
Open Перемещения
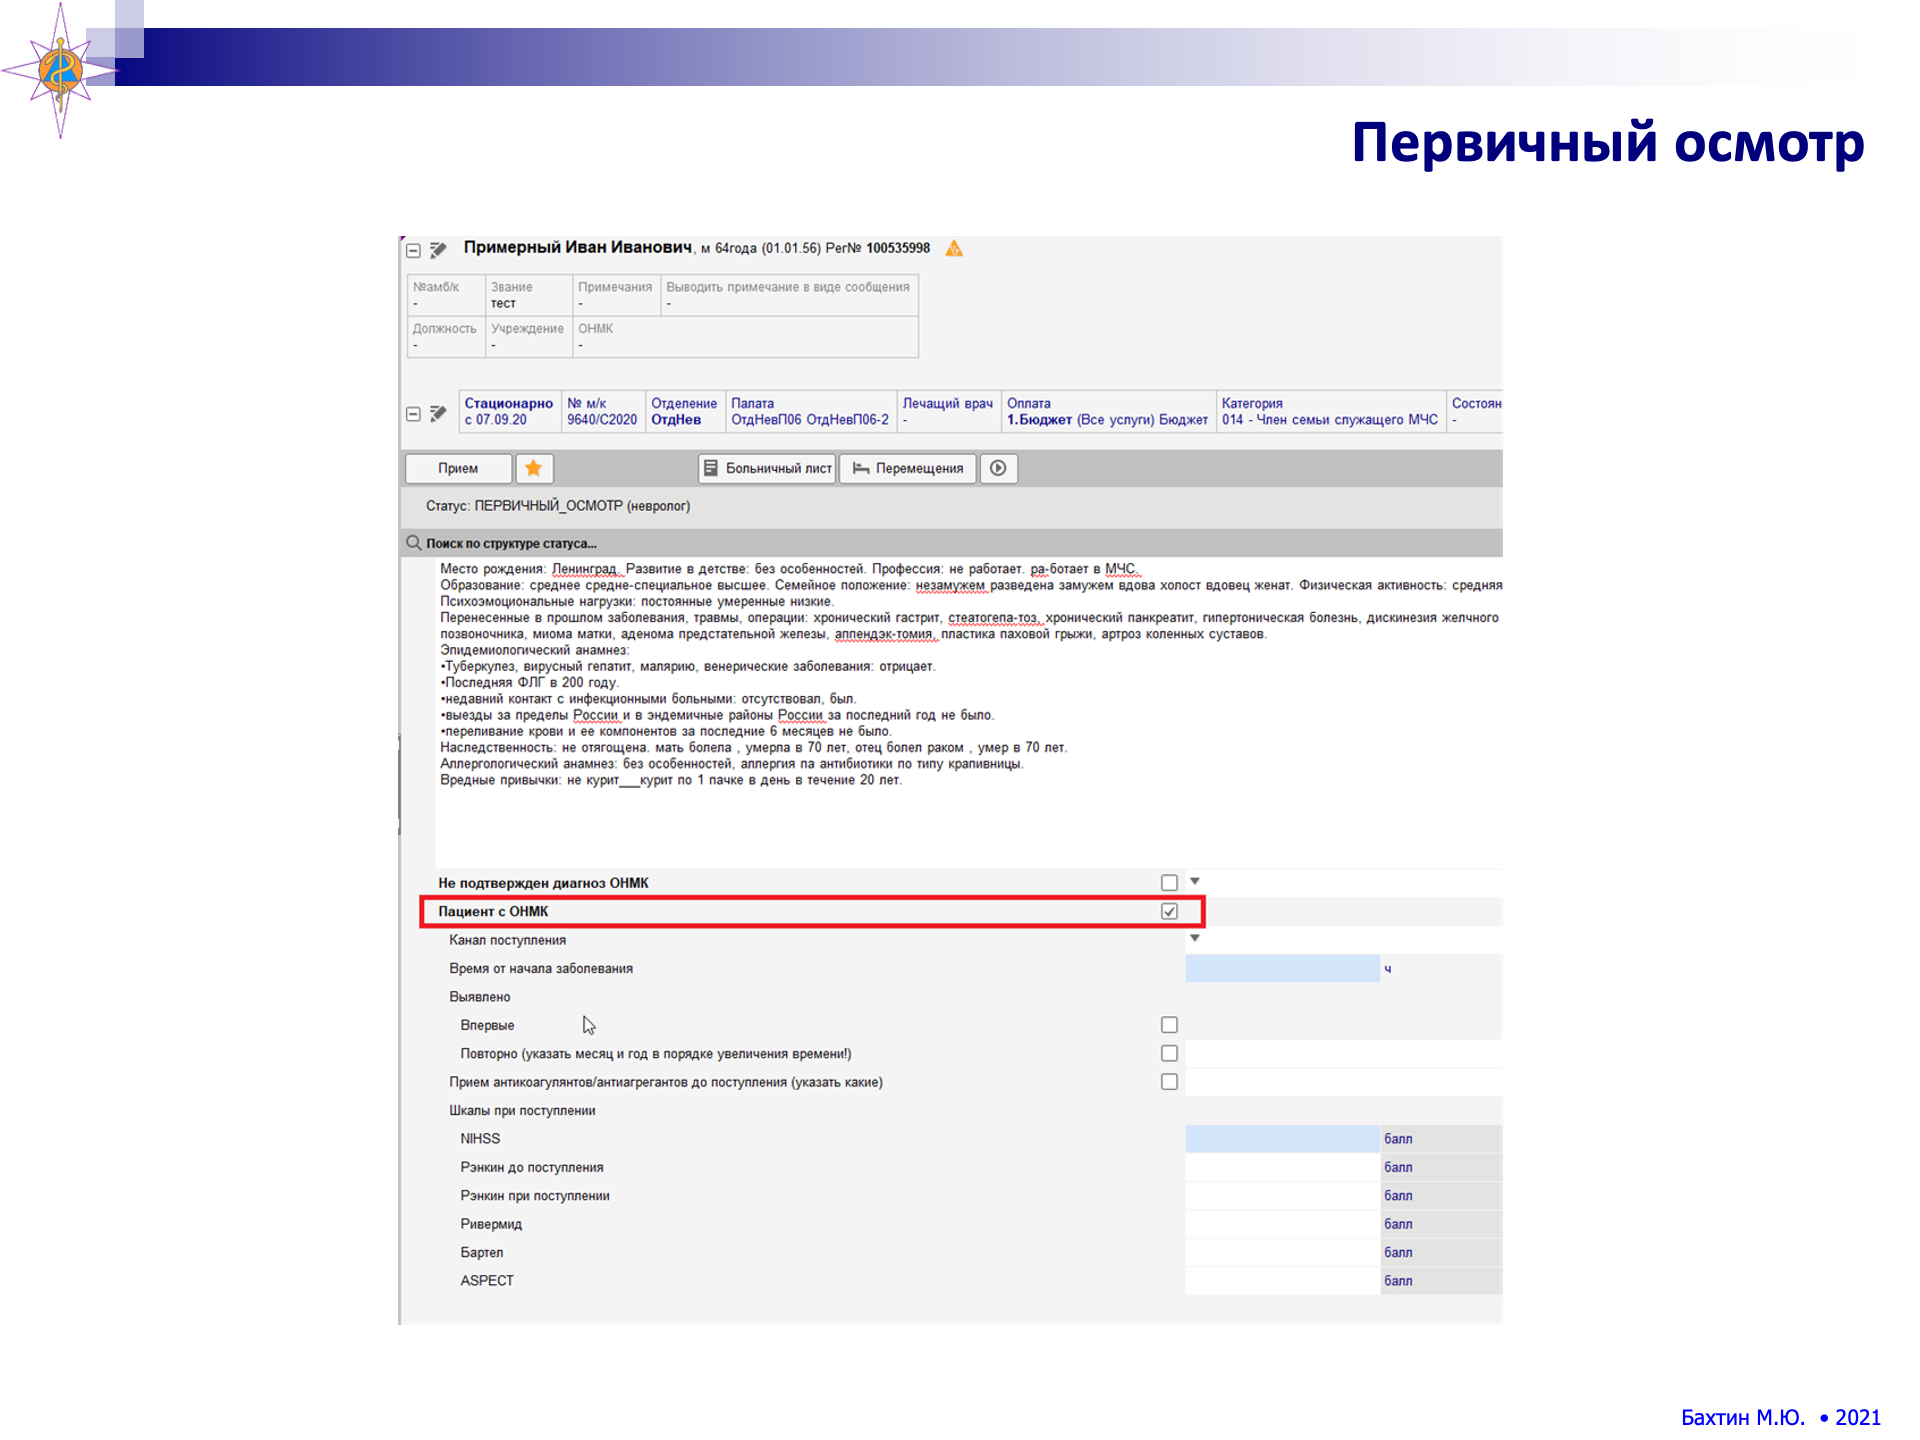[x=908, y=468]
